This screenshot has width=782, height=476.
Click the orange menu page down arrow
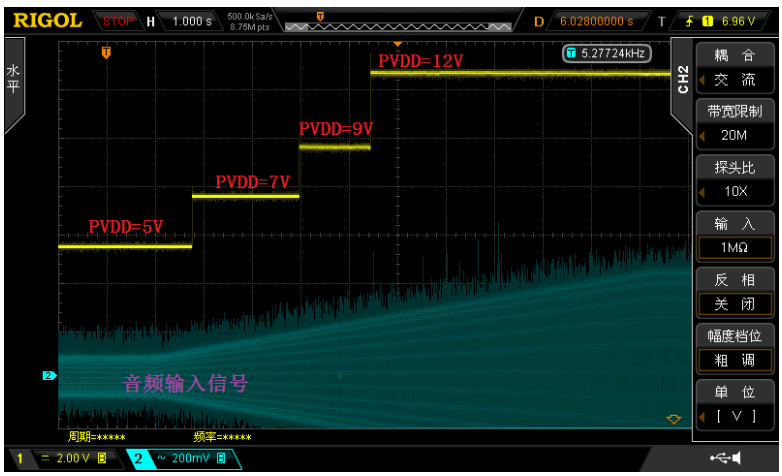tap(674, 419)
